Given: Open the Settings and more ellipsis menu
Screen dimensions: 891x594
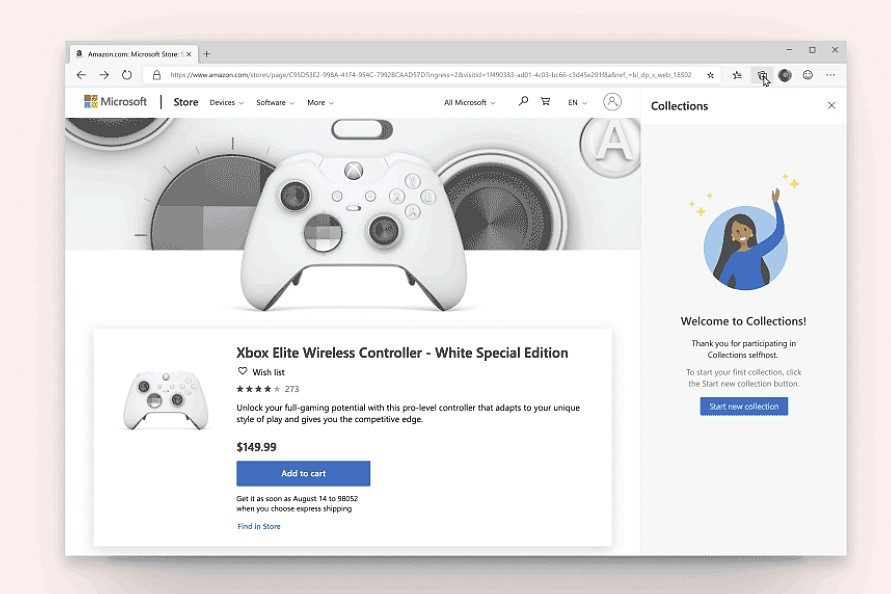Looking at the screenshot, I should click(830, 75).
